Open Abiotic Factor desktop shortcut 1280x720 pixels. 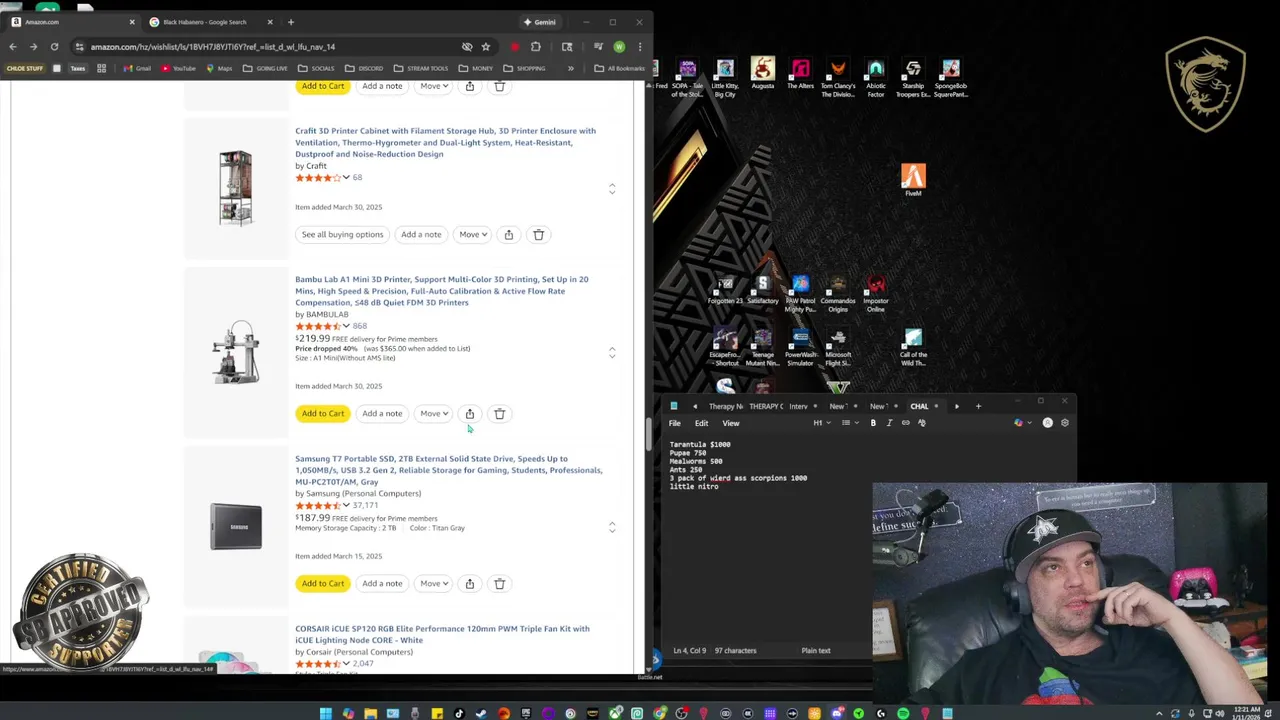pyautogui.click(x=876, y=78)
